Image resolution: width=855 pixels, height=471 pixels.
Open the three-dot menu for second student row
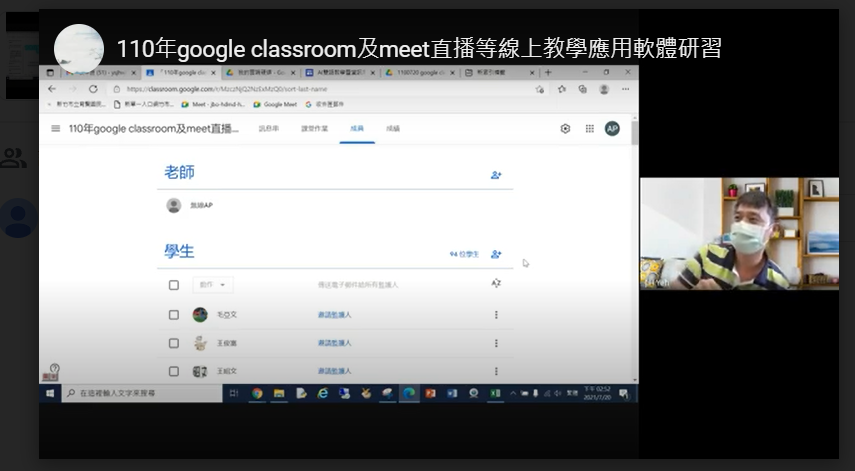pos(496,343)
